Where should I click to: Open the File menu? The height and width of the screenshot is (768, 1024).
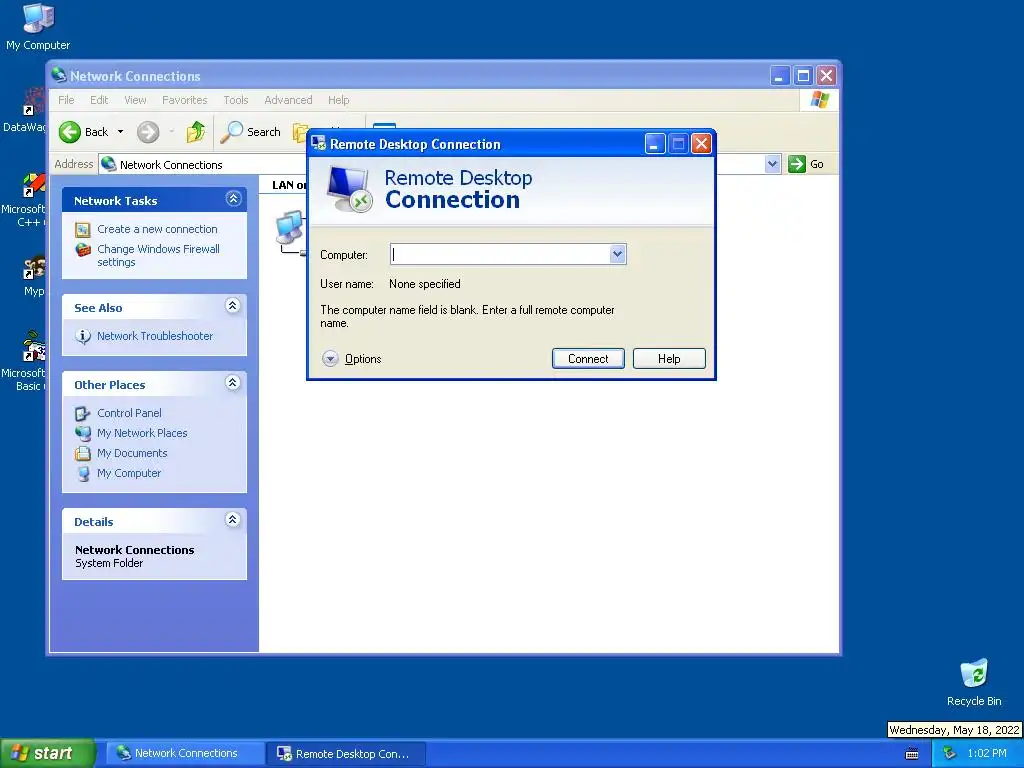(66, 100)
